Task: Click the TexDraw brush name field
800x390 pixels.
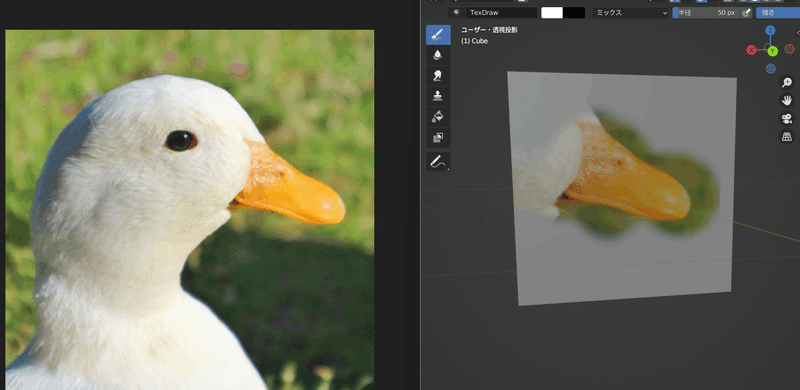Action: point(501,13)
